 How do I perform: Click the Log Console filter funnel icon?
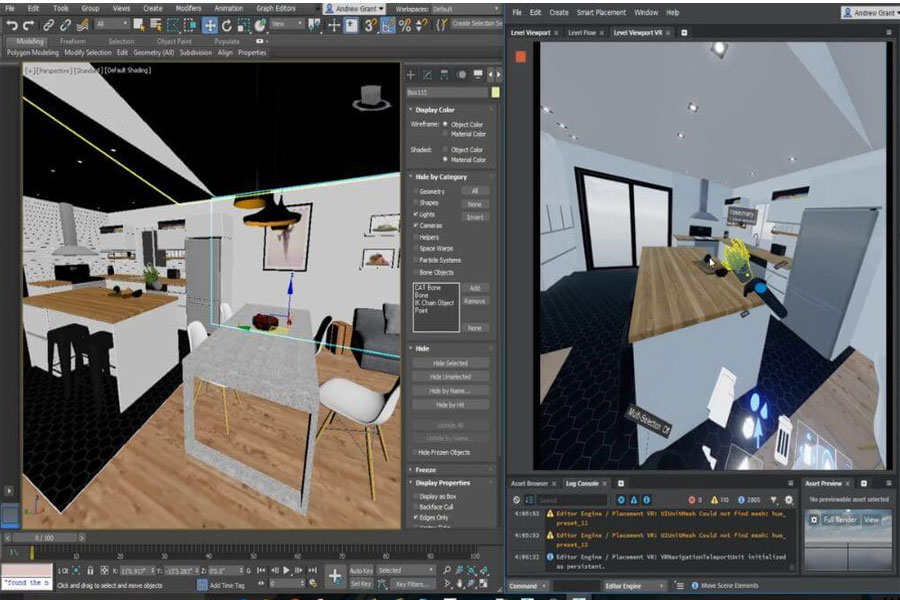(x=774, y=500)
